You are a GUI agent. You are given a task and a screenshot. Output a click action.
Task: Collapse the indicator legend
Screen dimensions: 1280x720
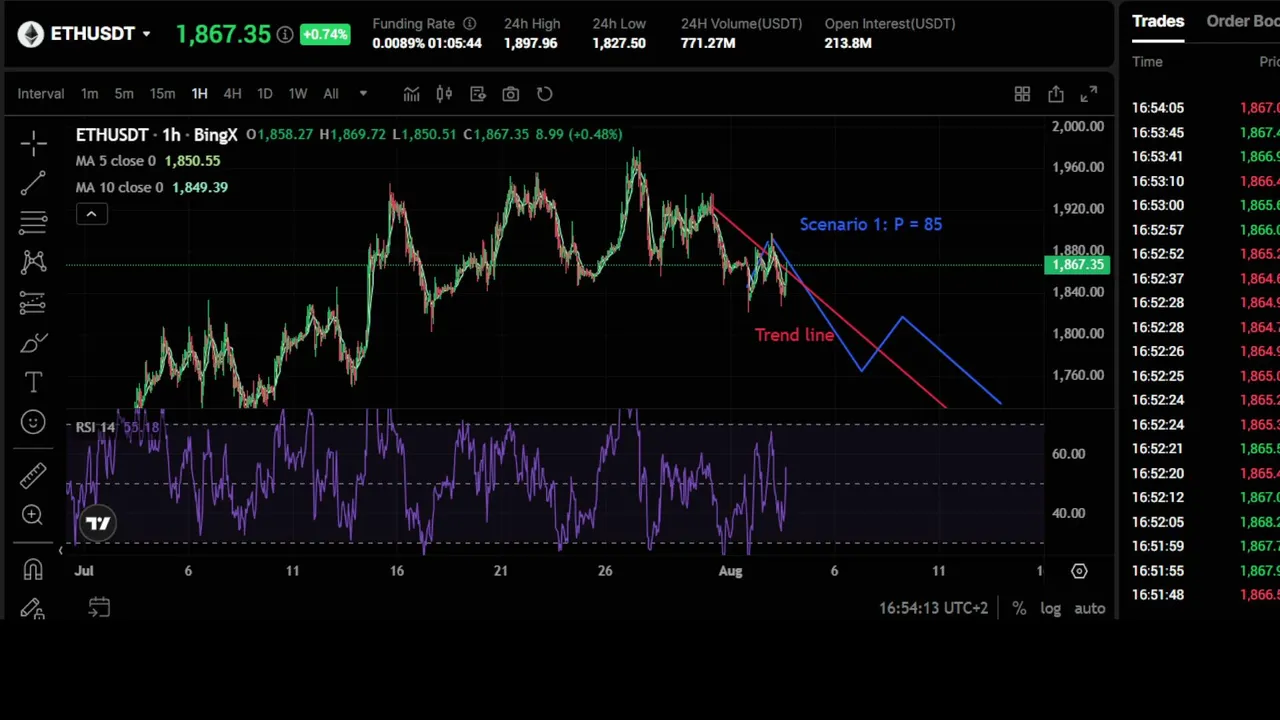pyautogui.click(x=91, y=214)
